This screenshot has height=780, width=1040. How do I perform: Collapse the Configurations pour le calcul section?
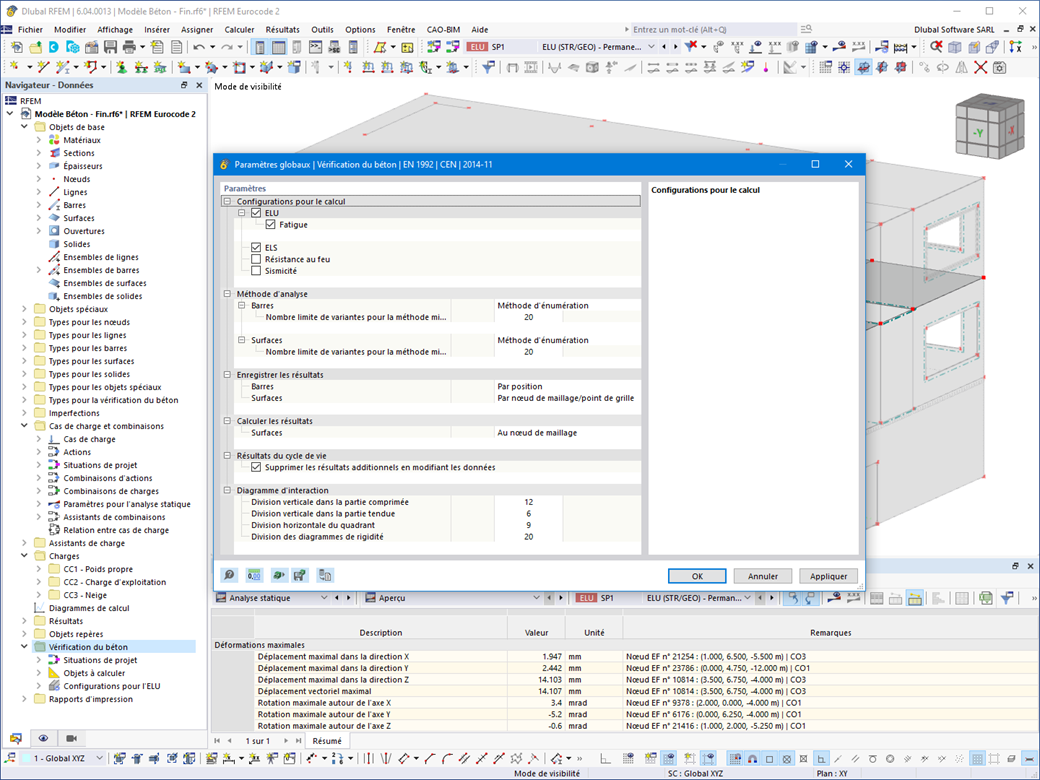[228, 201]
